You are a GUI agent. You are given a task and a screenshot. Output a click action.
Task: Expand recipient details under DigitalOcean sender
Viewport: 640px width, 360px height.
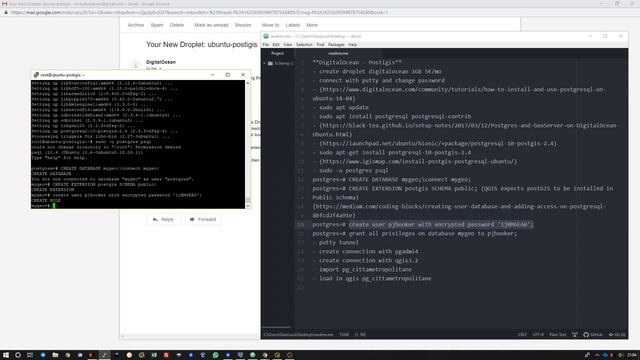pyautogui.click(x=160, y=69)
